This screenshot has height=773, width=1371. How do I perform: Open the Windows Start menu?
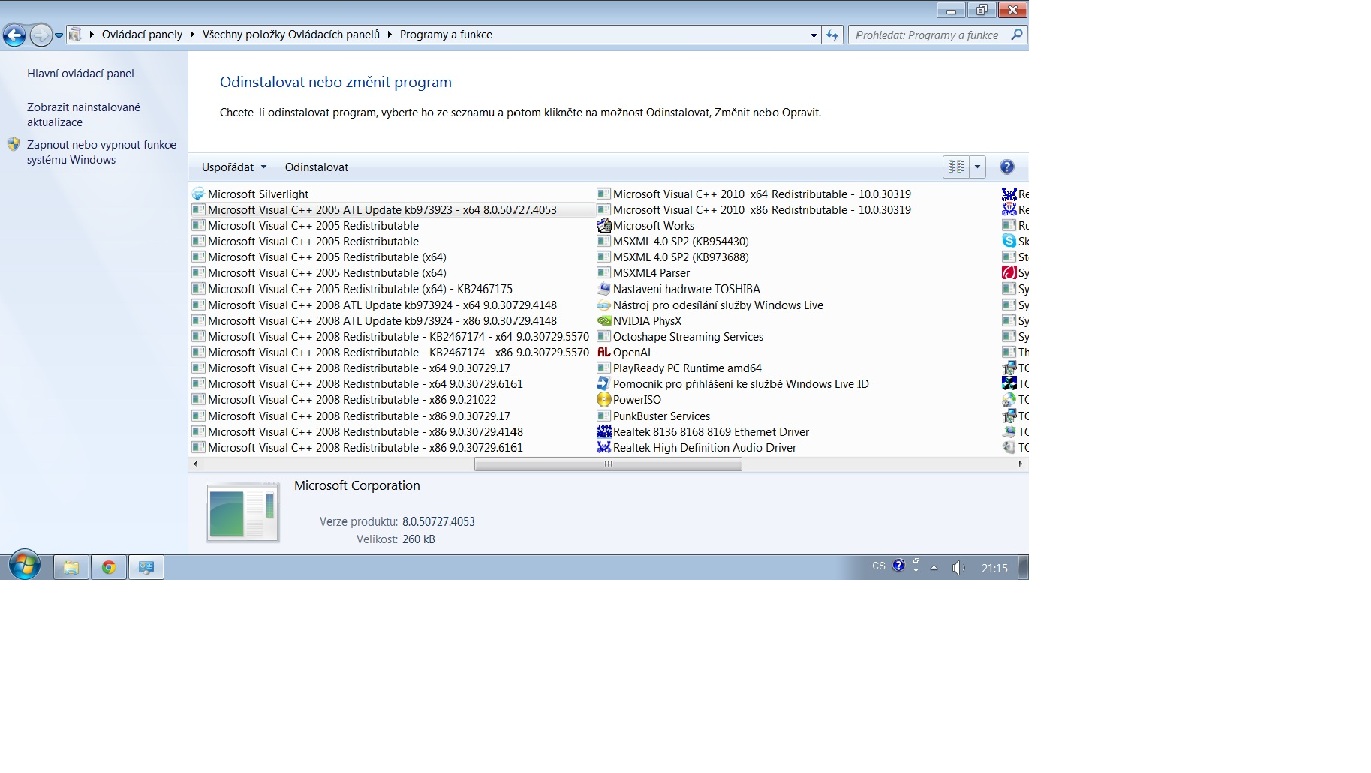point(24,566)
